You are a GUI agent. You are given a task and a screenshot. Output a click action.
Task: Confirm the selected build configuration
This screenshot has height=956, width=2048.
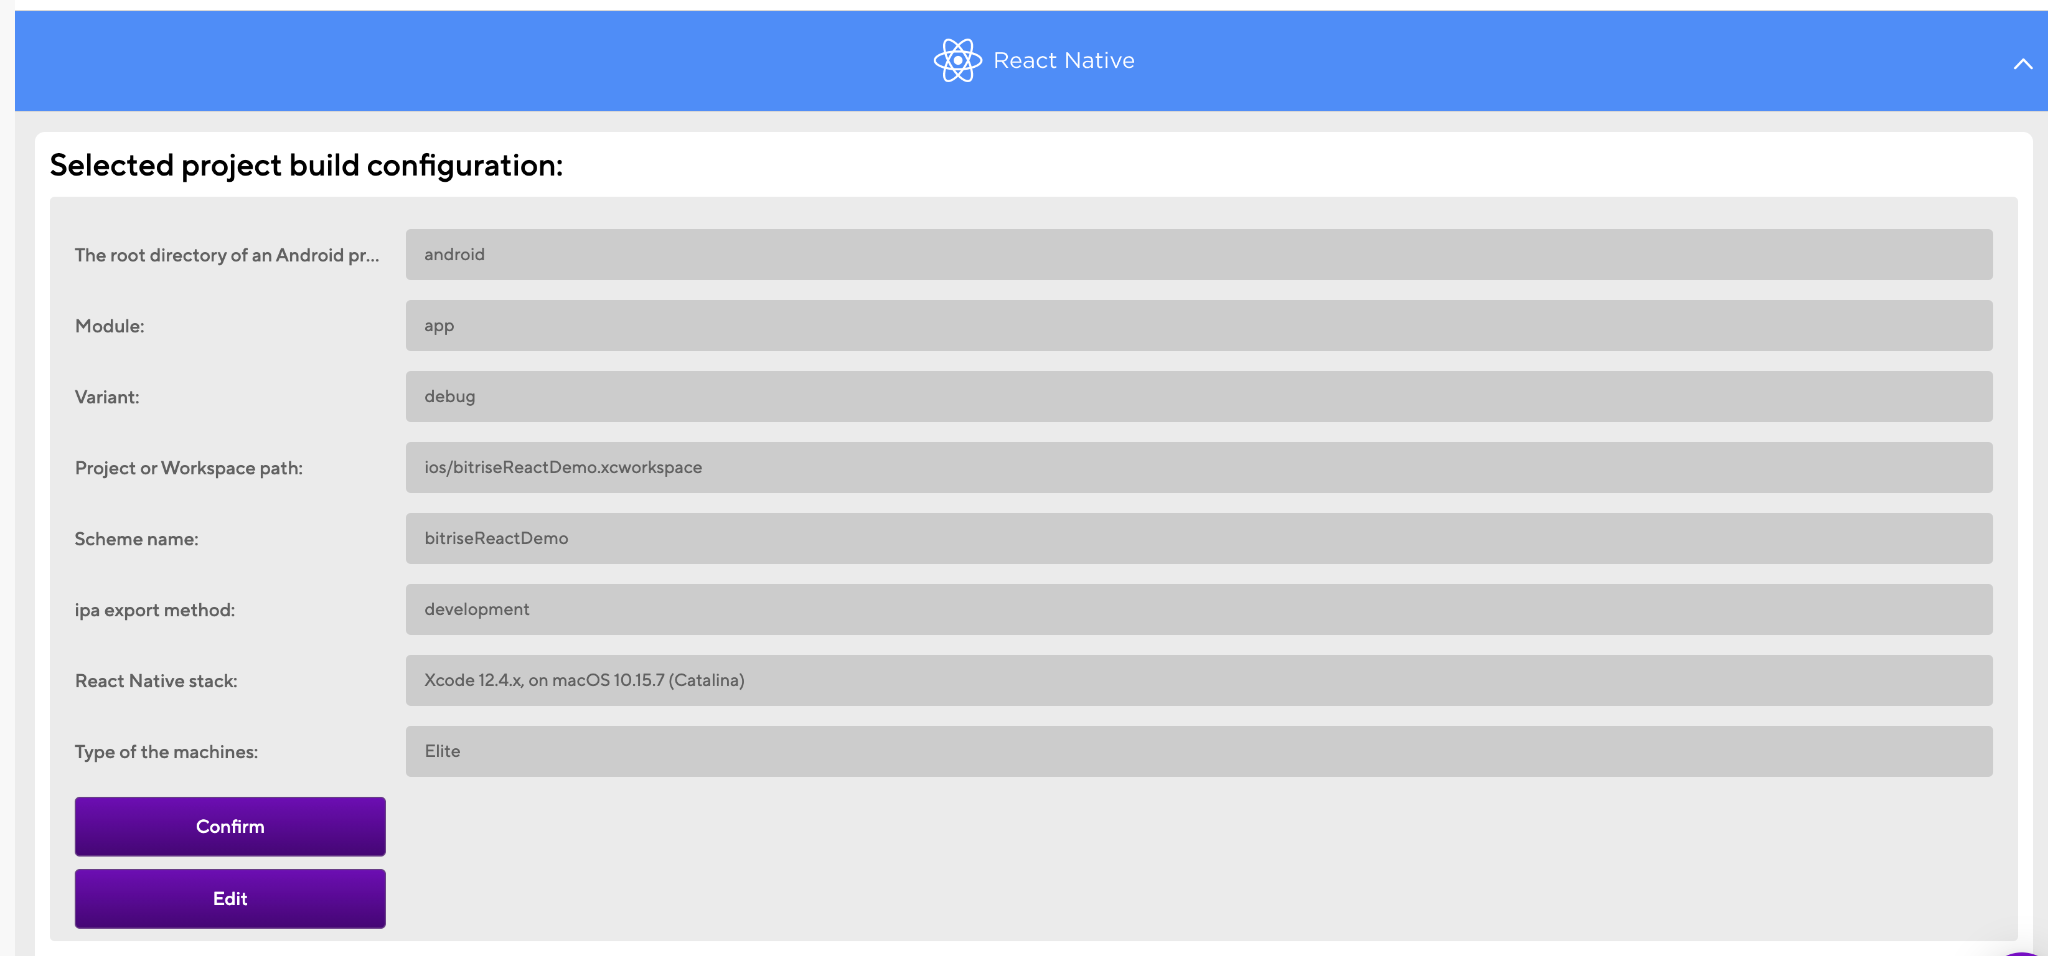(230, 826)
